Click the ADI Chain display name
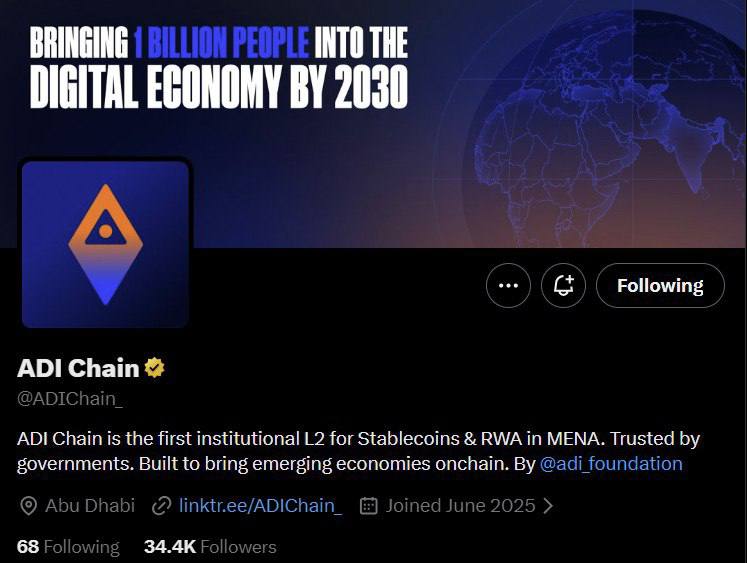747x563 pixels. (78, 368)
